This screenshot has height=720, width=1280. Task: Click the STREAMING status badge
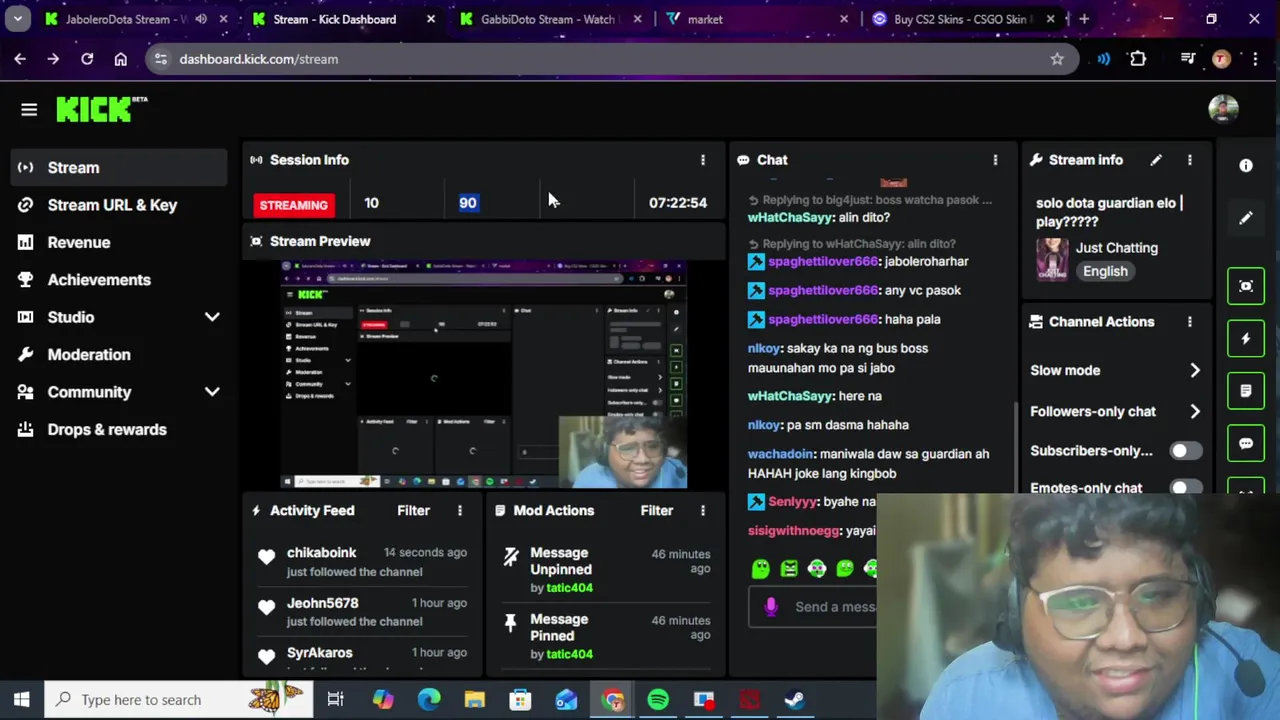click(293, 205)
